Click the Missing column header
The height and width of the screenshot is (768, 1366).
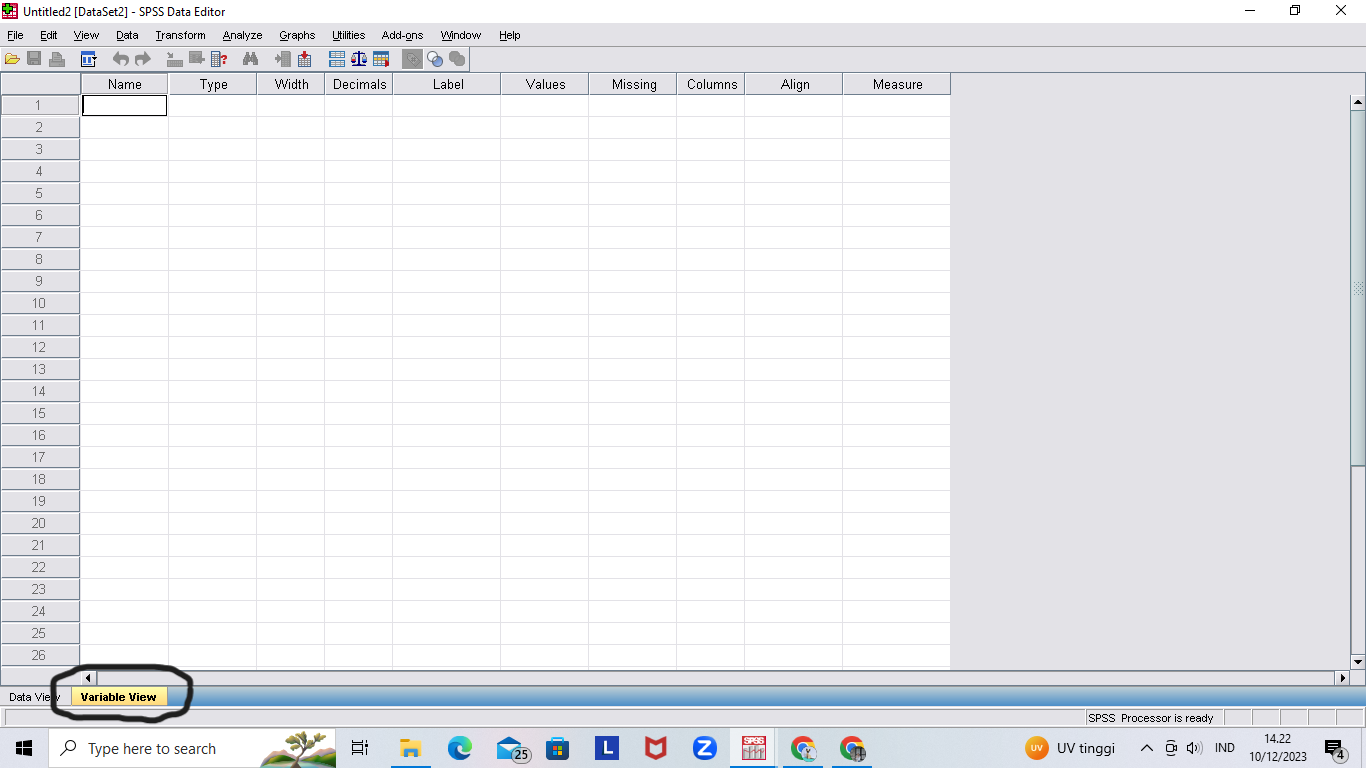(633, 84)
